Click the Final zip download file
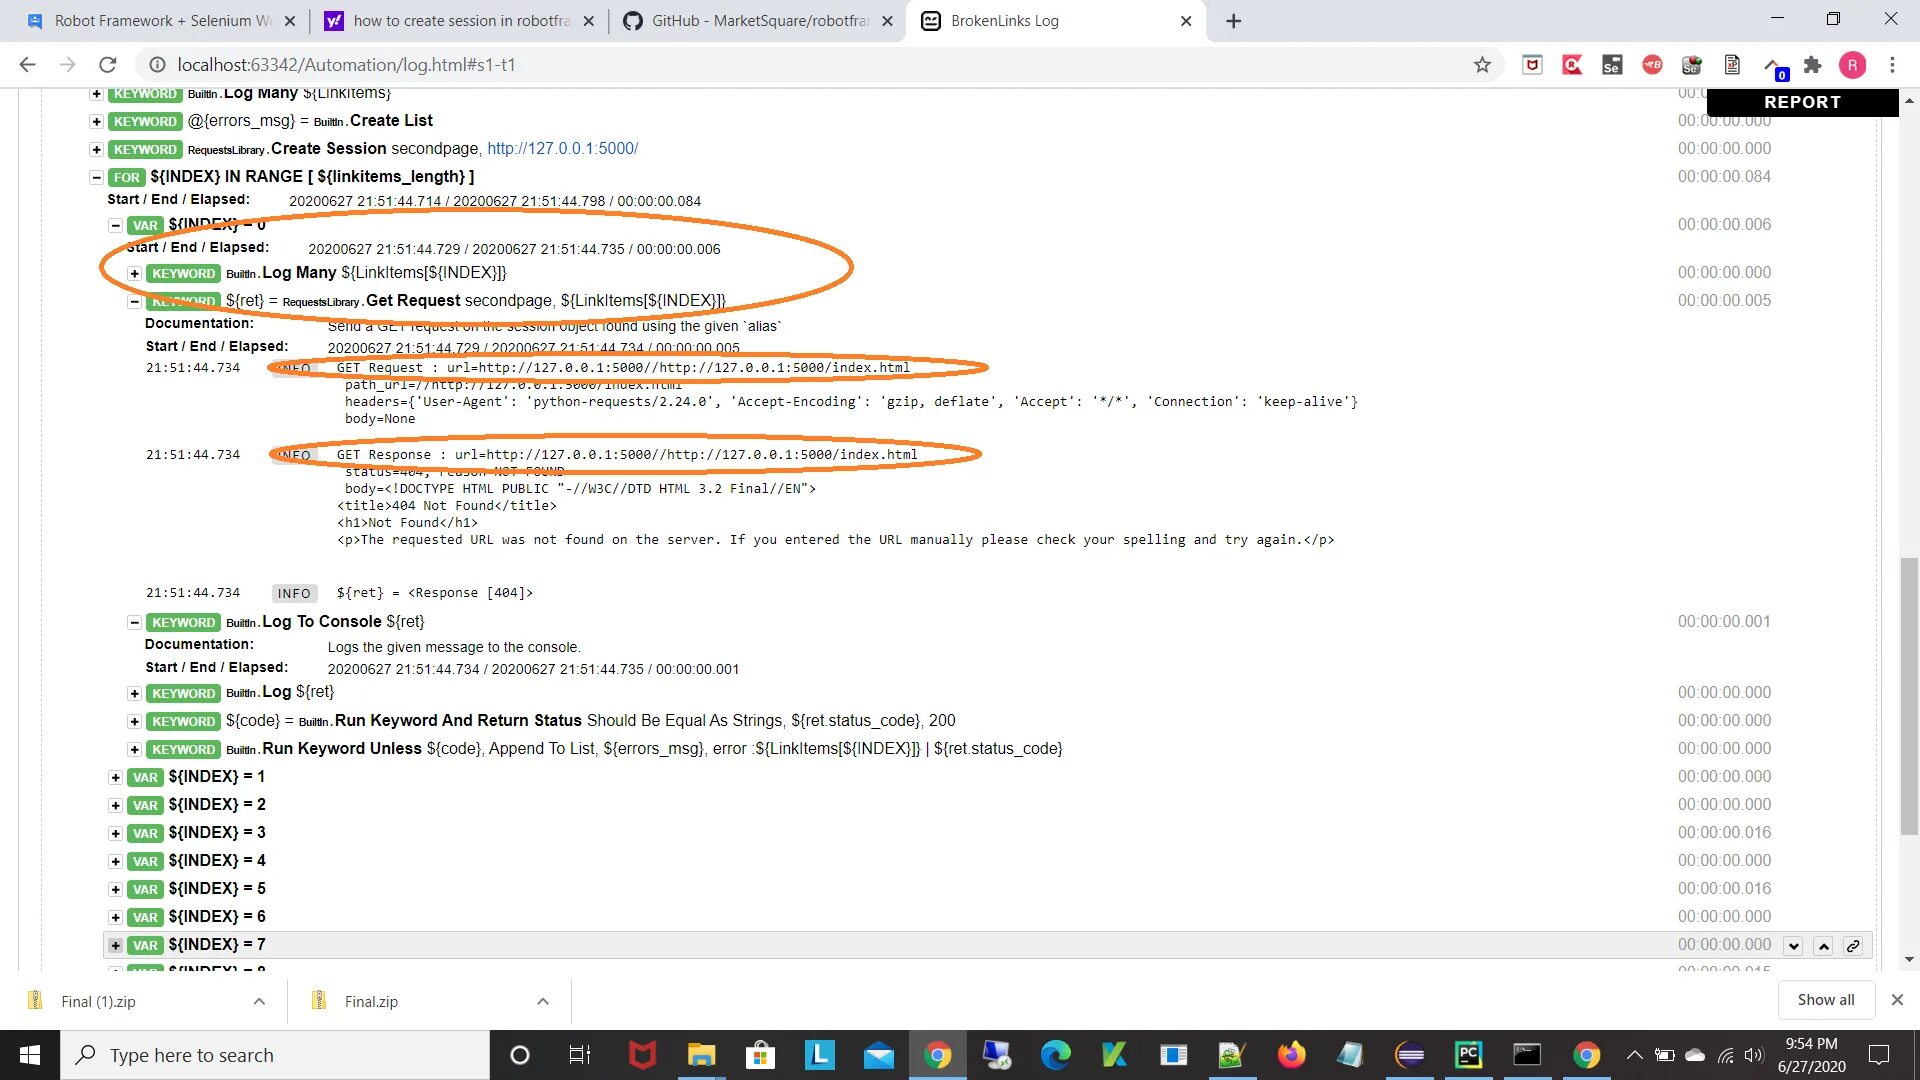This screenshot has width=1920, height=1080. point(373,1000)
